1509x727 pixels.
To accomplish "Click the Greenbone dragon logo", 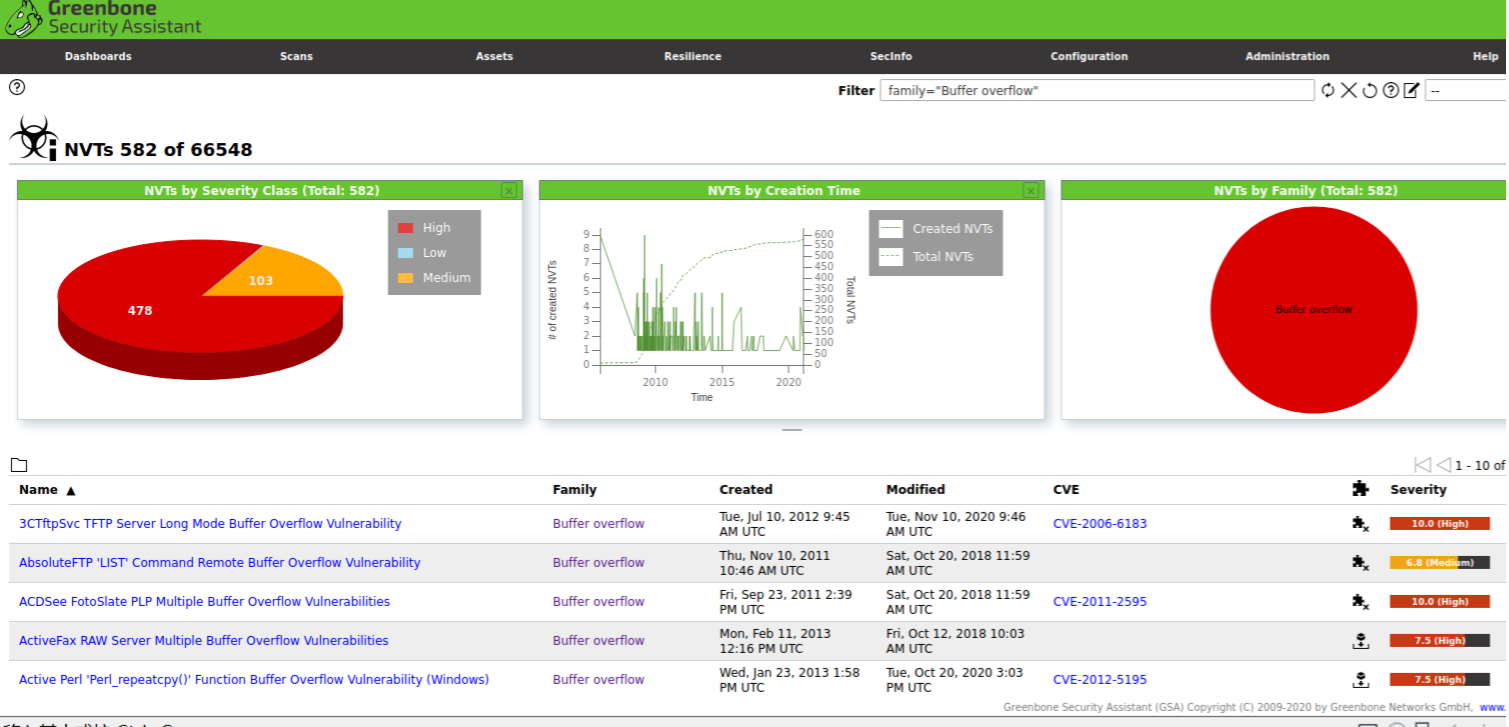I will pos(24,18).
